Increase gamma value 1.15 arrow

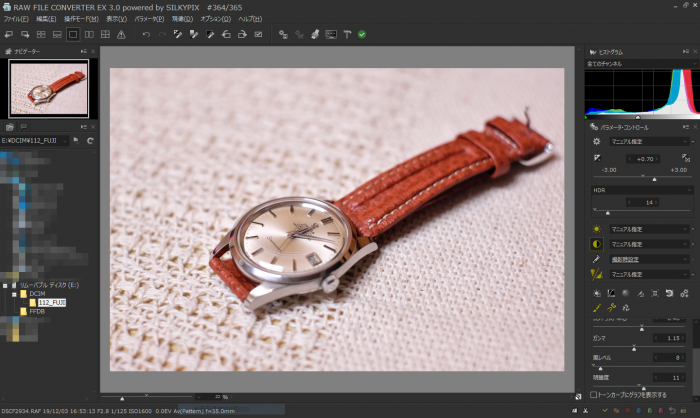pyautogui.click(x=682, y=339)
